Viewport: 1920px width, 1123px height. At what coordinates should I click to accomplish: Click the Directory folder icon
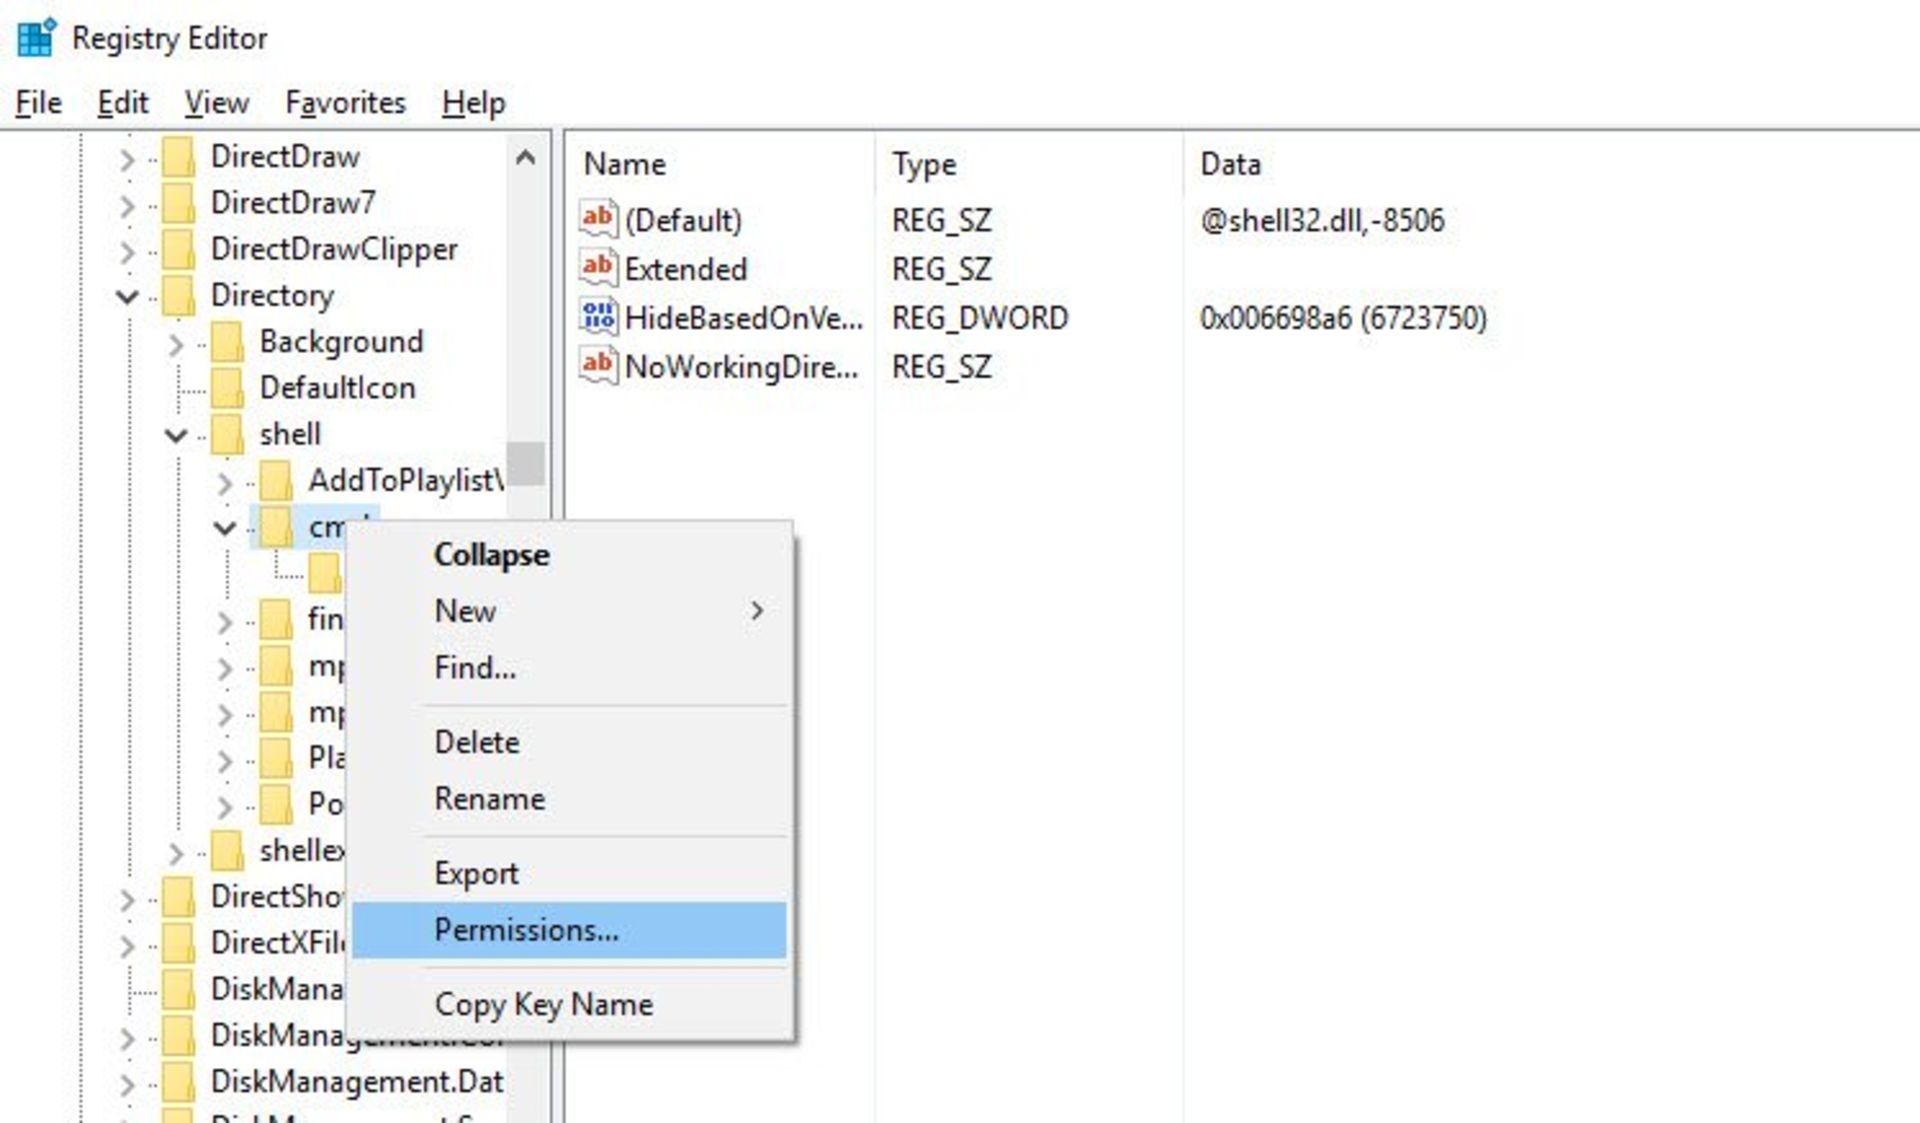tap(178, 295)
